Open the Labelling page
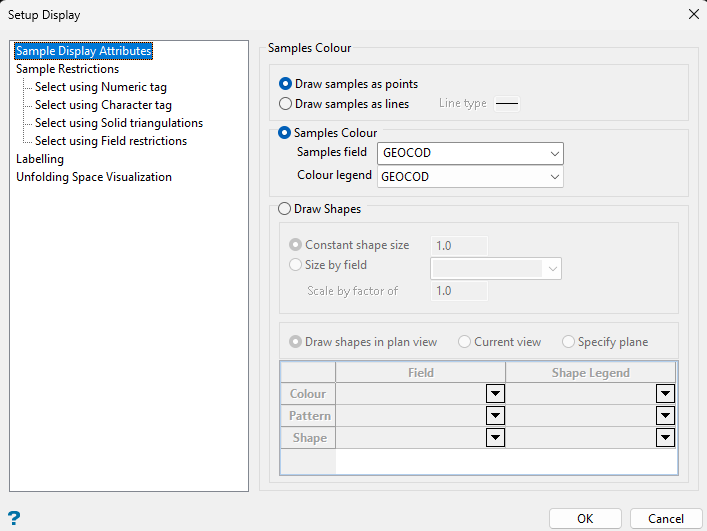 click(x=40, y=159)
